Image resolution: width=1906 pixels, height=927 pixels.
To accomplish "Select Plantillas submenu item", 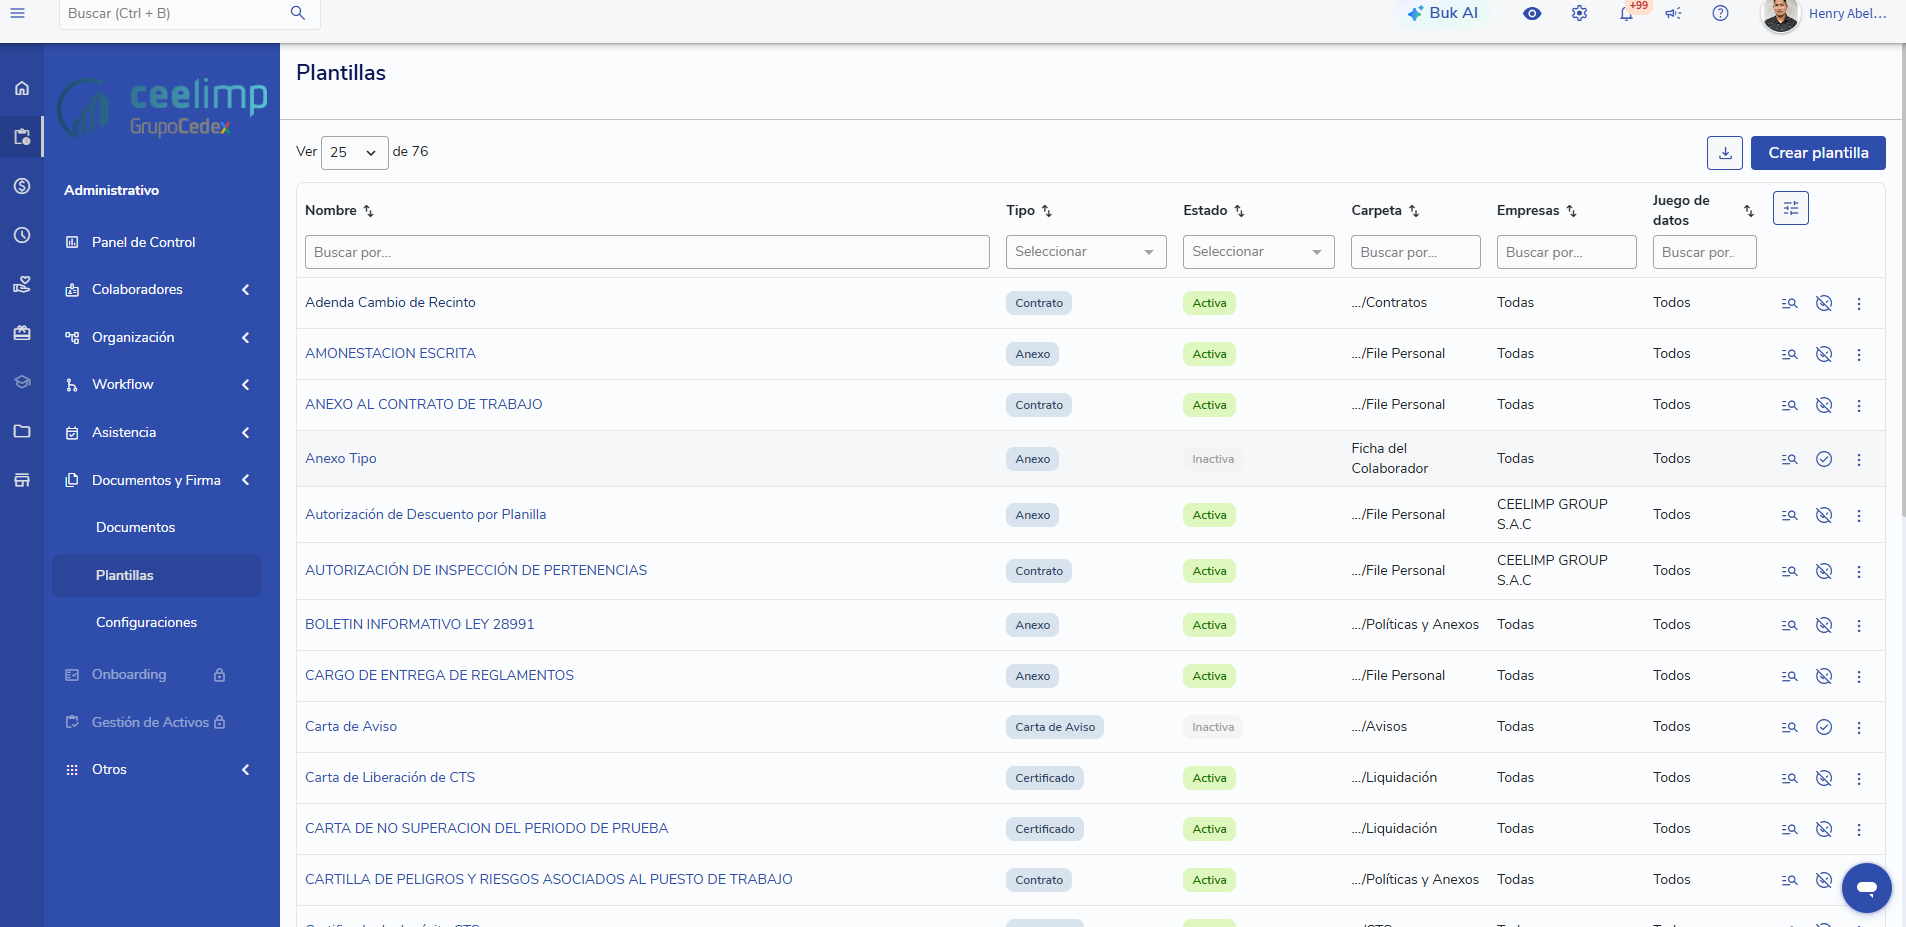I will 157,575.
